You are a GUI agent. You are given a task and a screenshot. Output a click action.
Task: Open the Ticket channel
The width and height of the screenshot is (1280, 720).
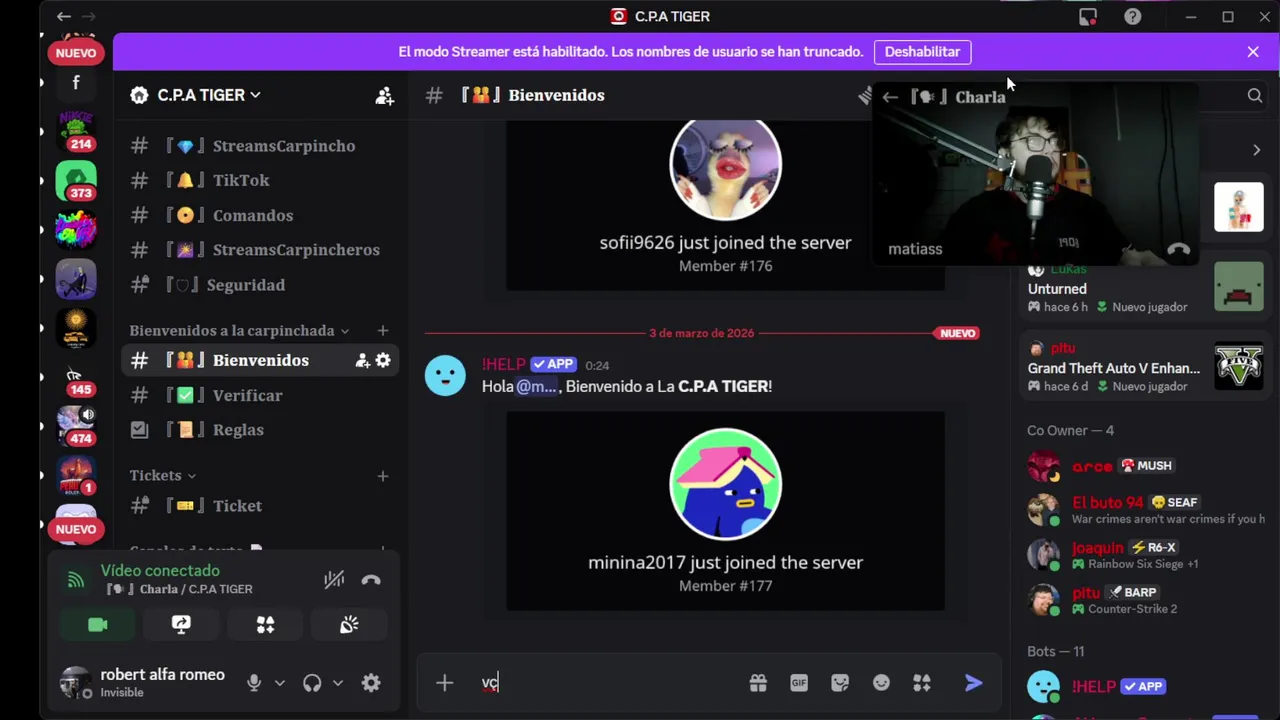click(x=260, y=506)
